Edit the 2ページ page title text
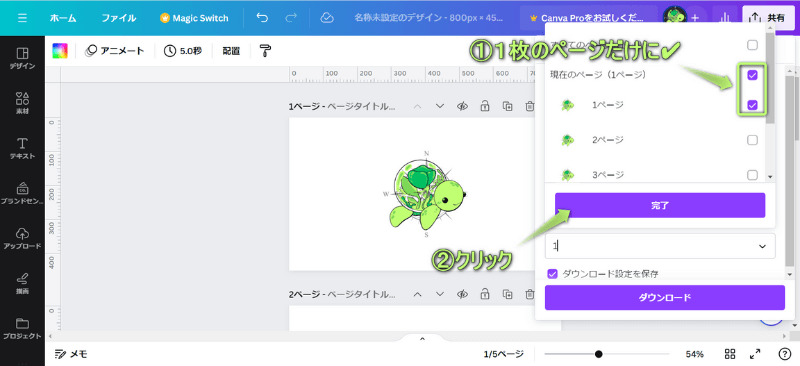Image resolution: width=800 pixels, height=366 pixels. (x=361, y=294)
